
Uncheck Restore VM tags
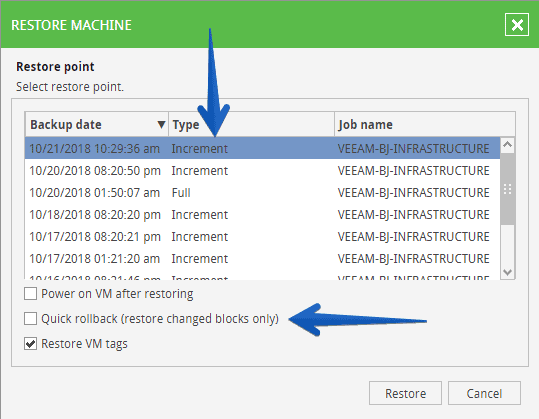(x=31, y=343)
